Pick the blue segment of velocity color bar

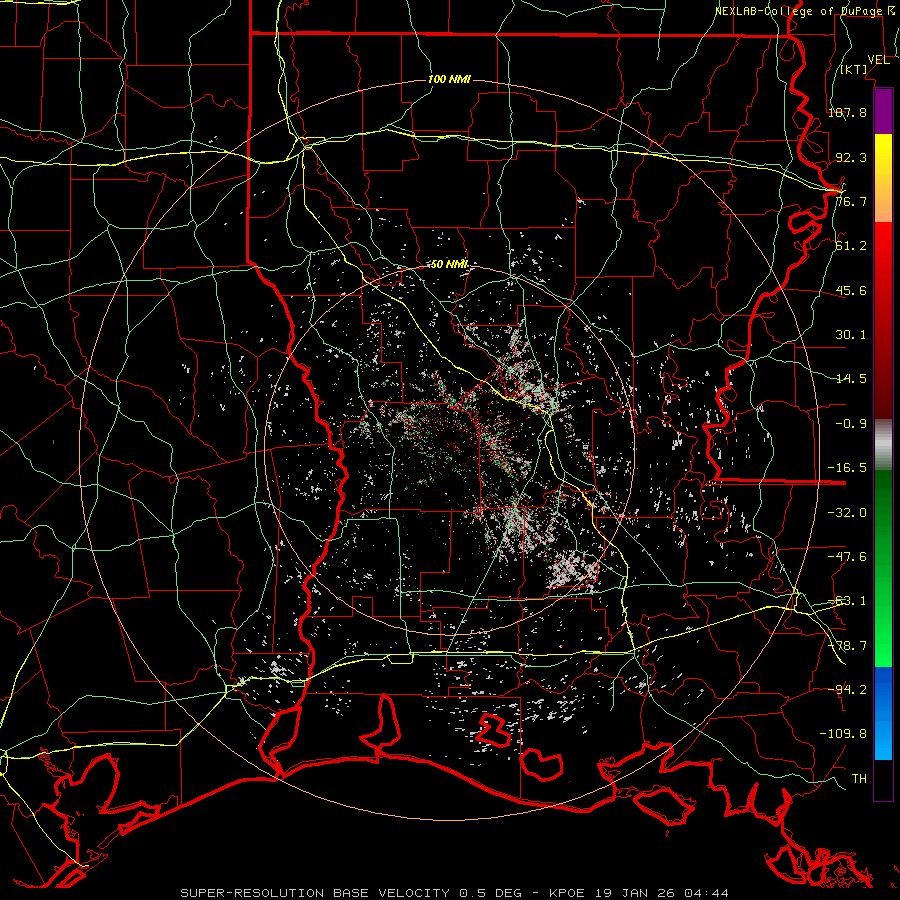(883, 713)
